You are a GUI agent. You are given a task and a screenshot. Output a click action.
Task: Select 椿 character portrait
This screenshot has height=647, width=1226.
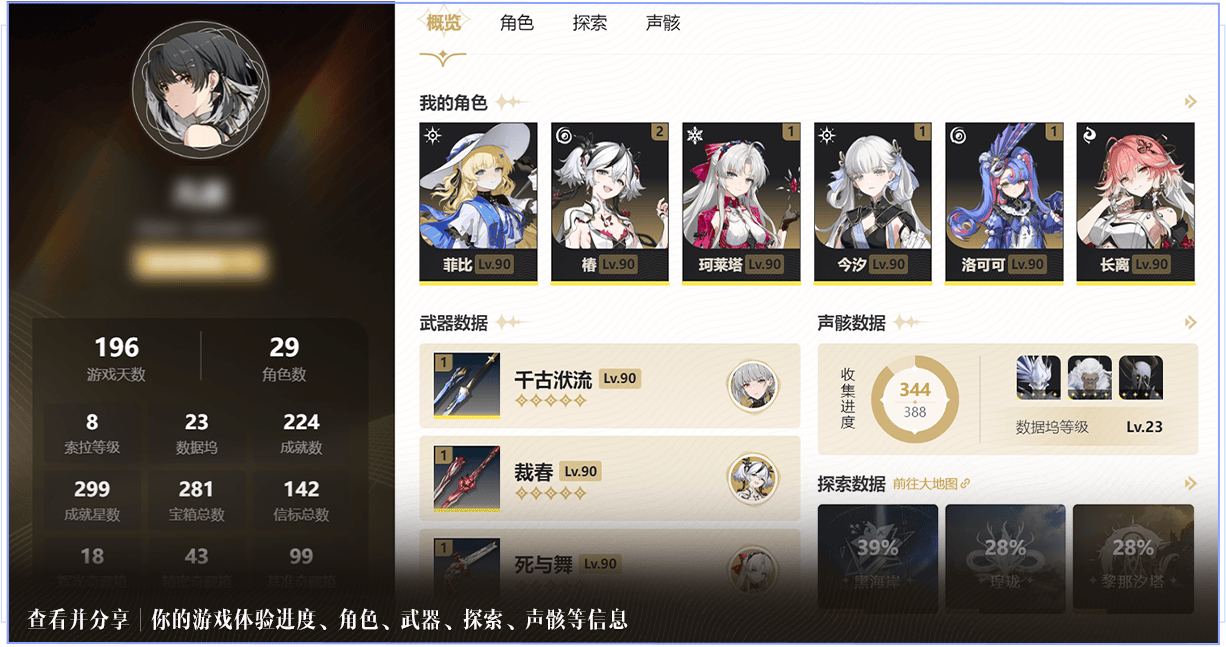click(610, 203)
